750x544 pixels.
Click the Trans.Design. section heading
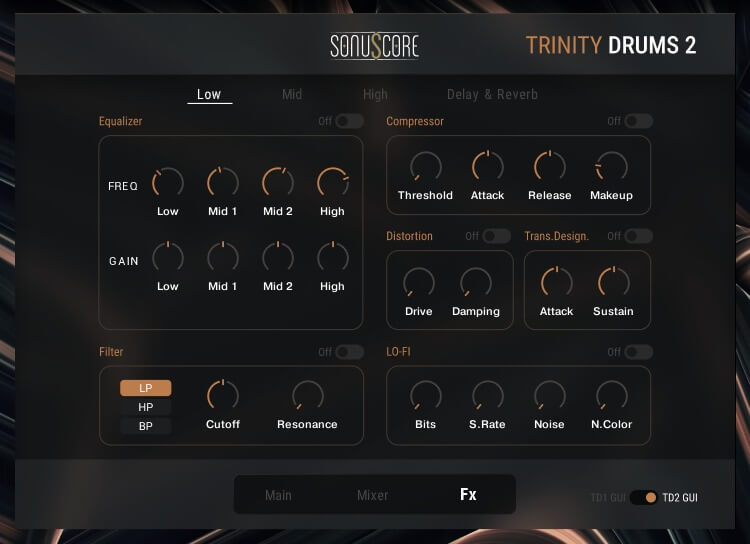pyautogui.click(x=557, y=236)
